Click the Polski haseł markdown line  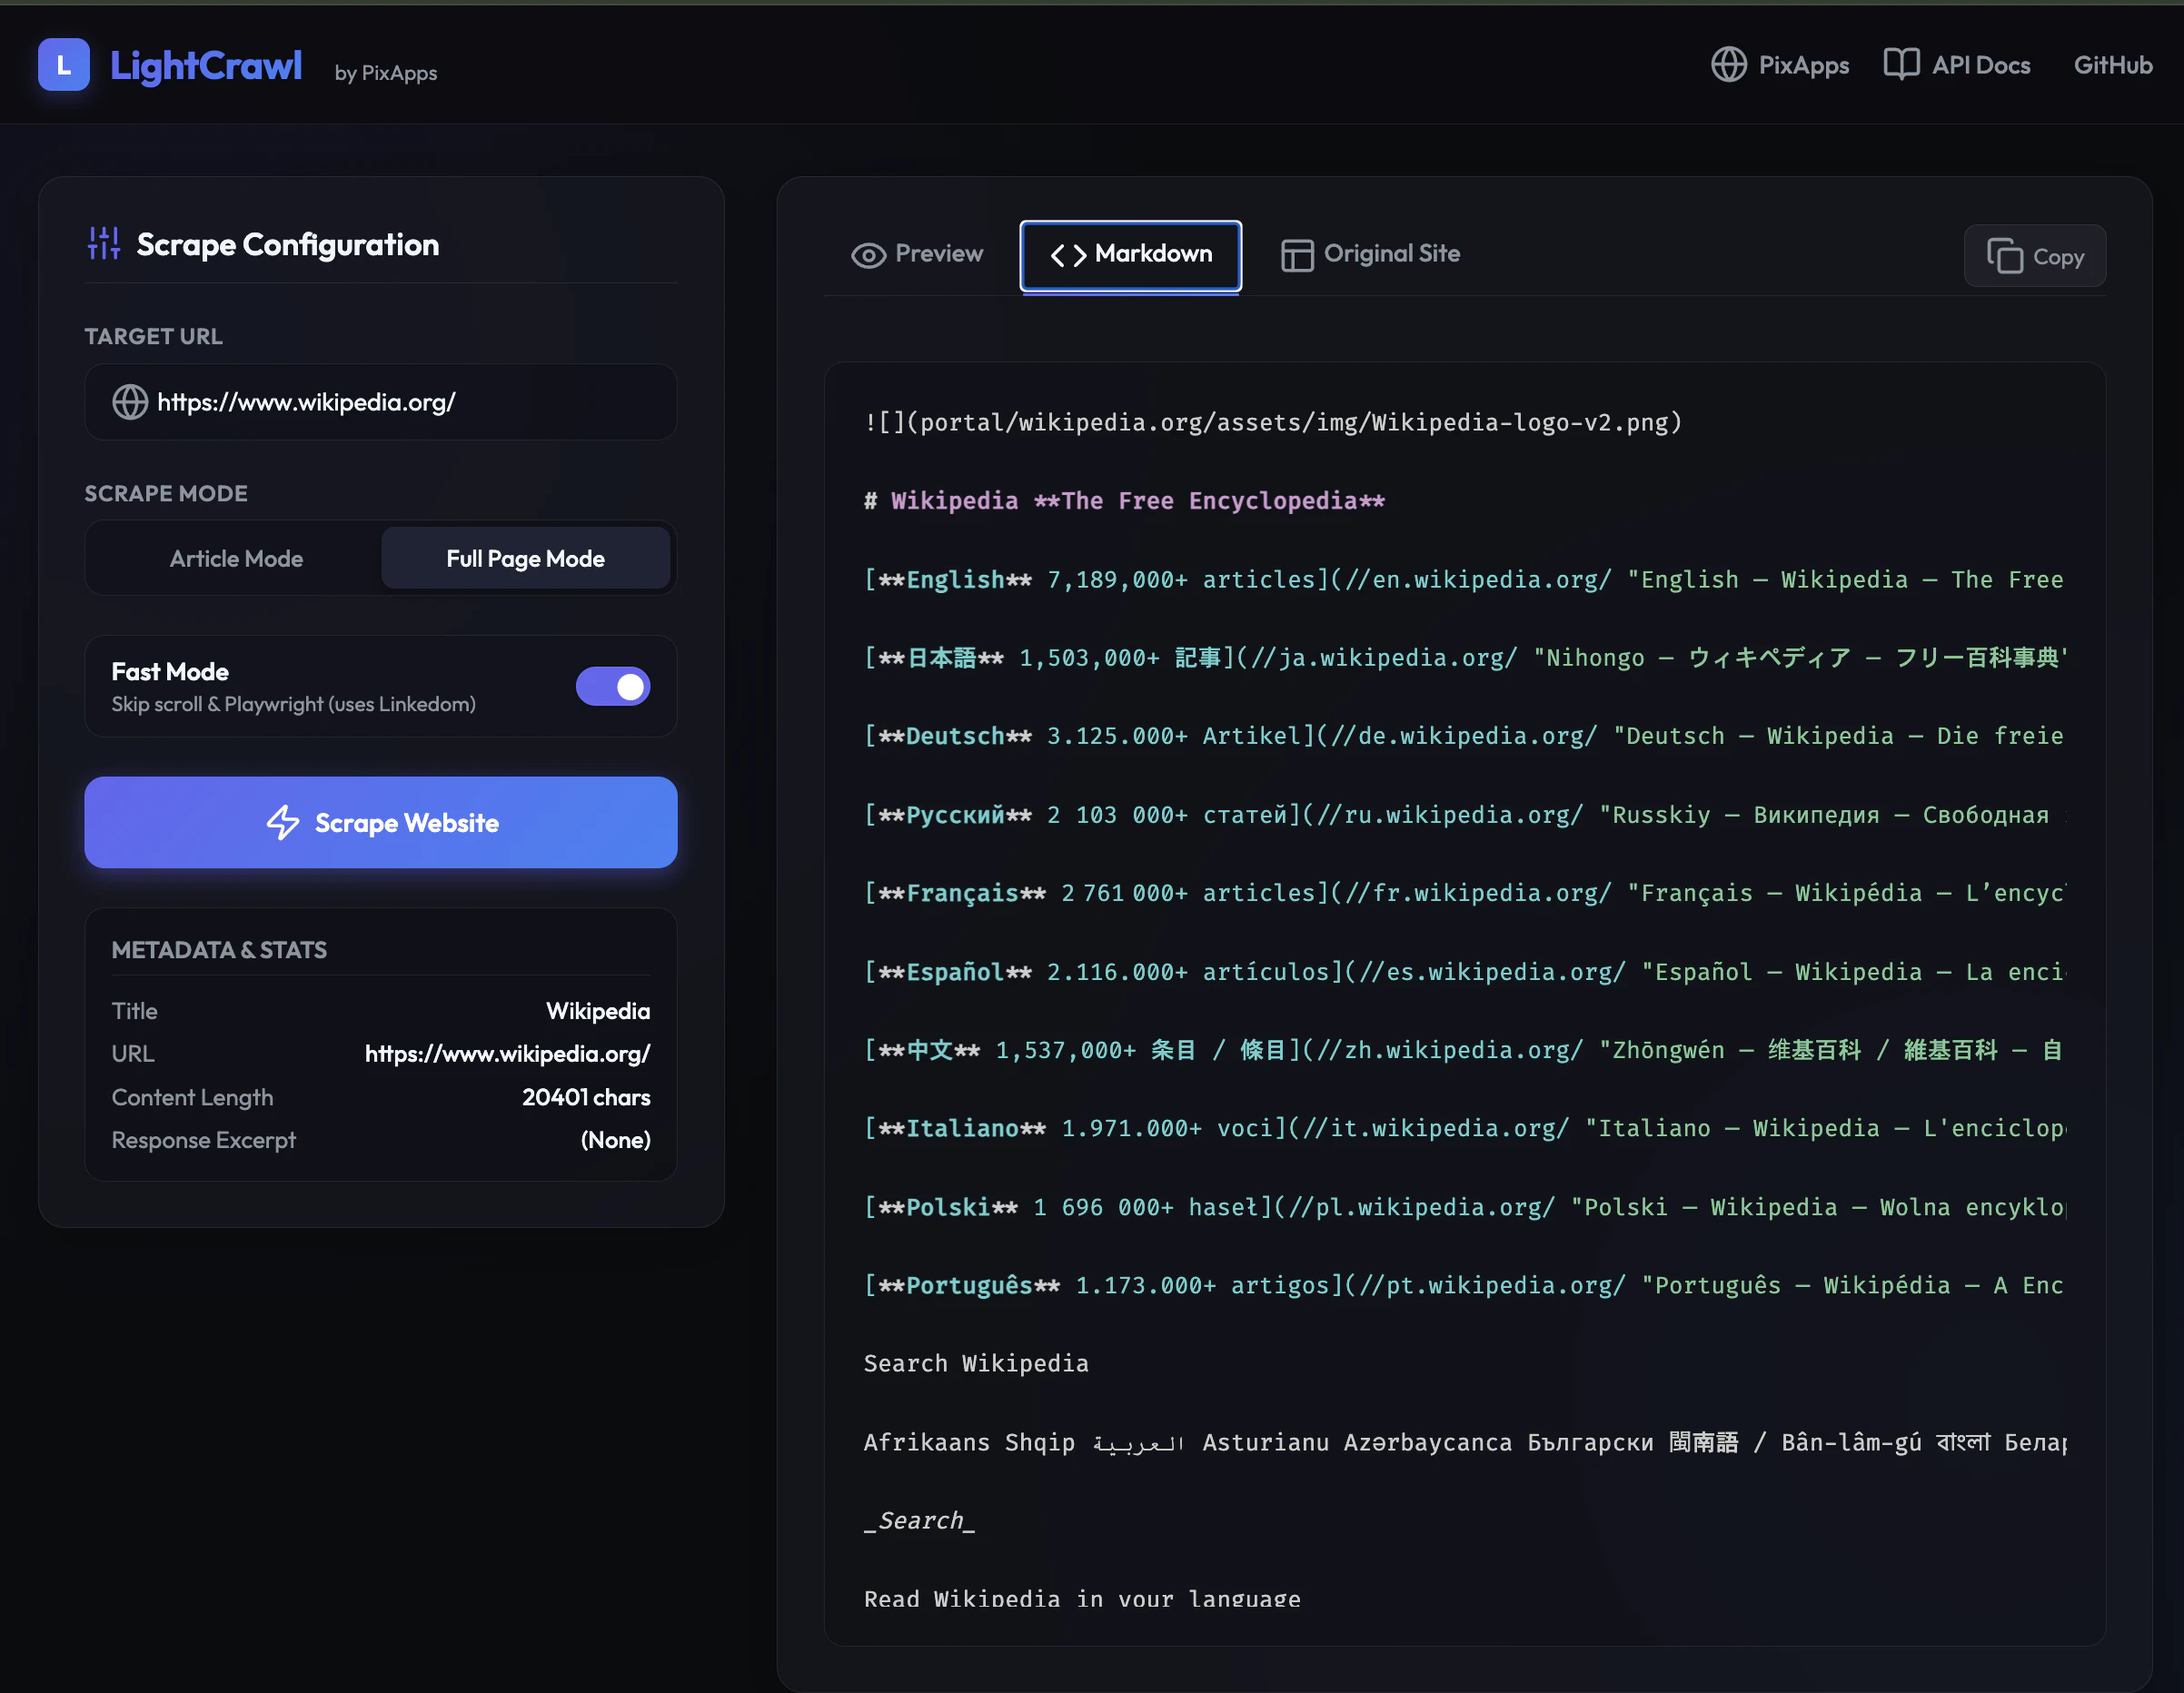1464,1207
